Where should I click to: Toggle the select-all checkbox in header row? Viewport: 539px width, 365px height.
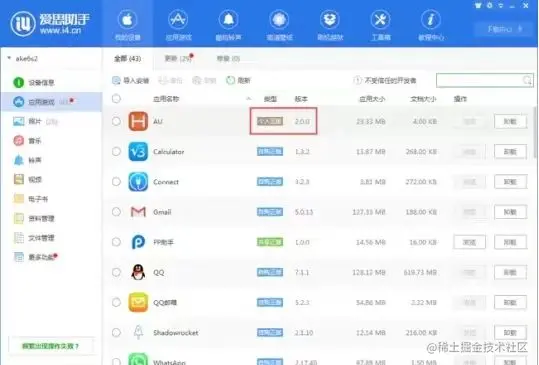(x=116, y=99)
